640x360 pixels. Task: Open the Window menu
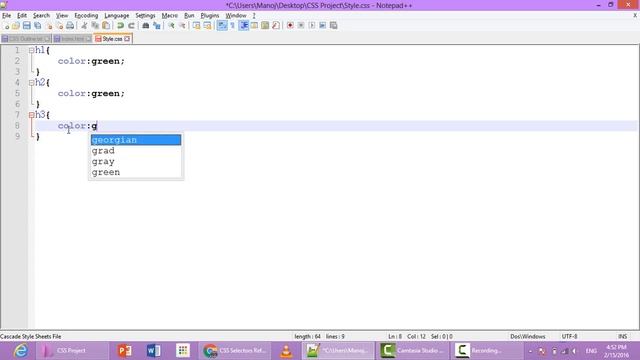click(x=236, y=16)
